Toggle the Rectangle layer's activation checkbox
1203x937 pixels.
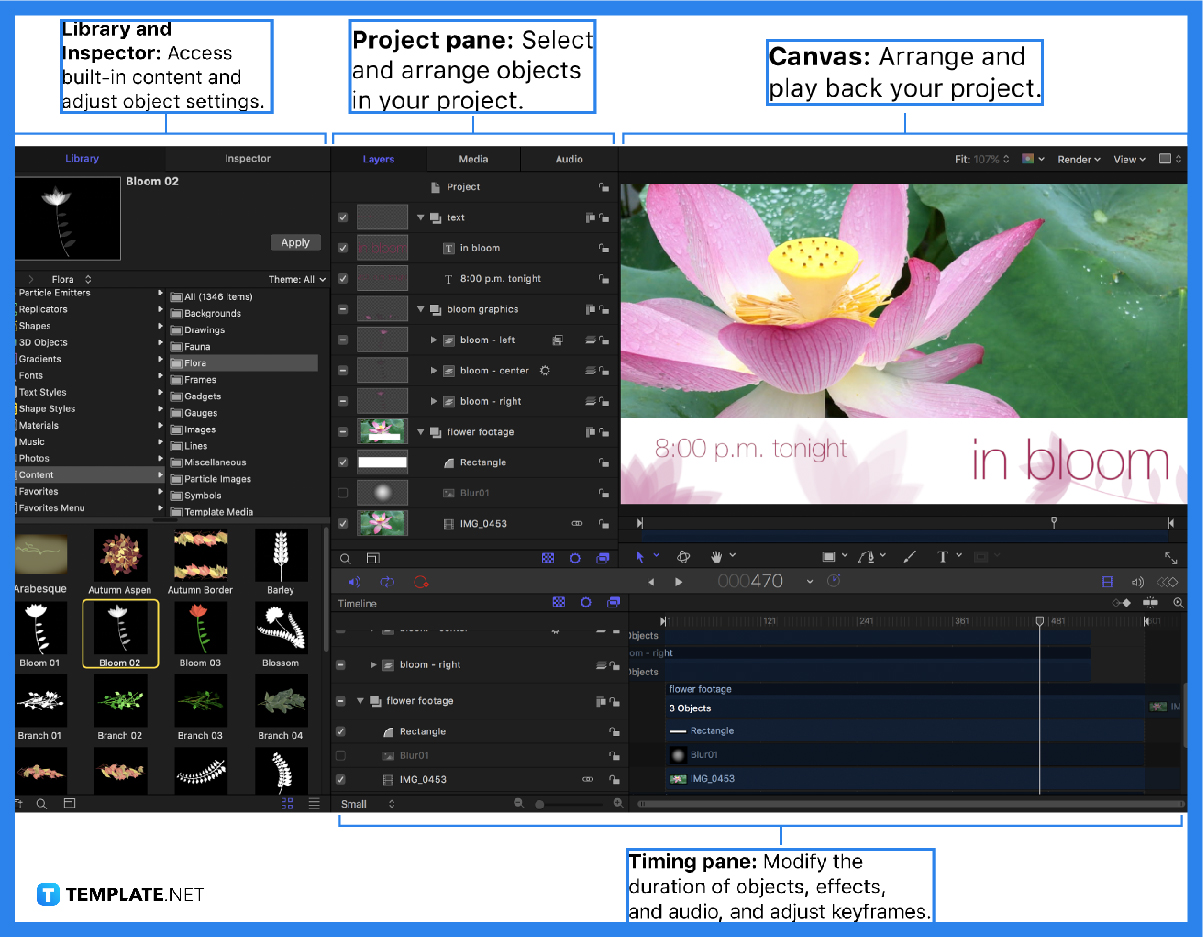pos(343,462)
